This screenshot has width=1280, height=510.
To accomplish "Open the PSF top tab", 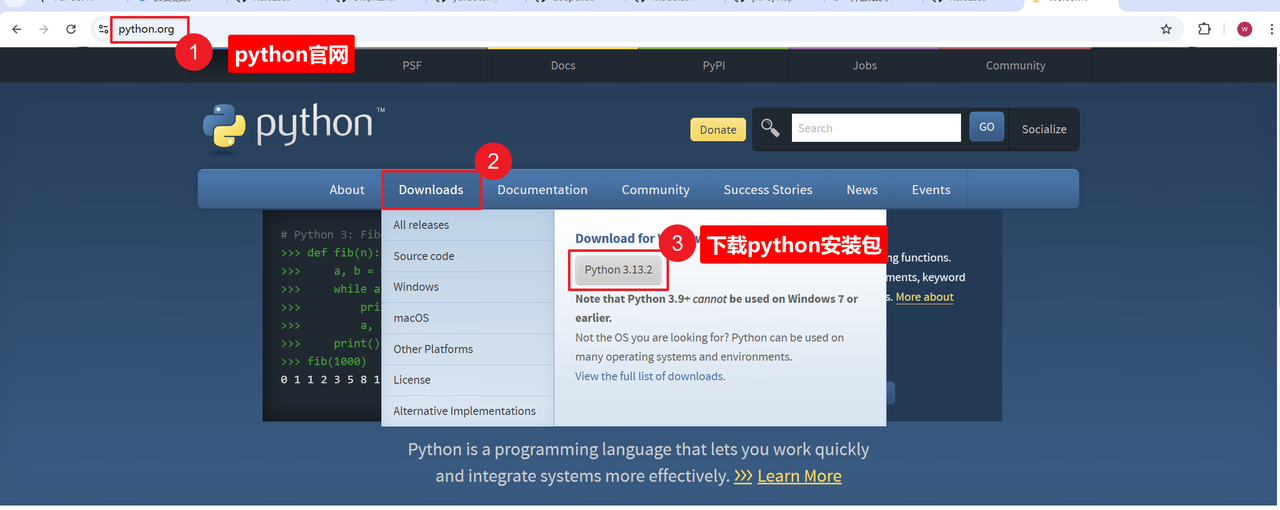I will pos(412,65).
